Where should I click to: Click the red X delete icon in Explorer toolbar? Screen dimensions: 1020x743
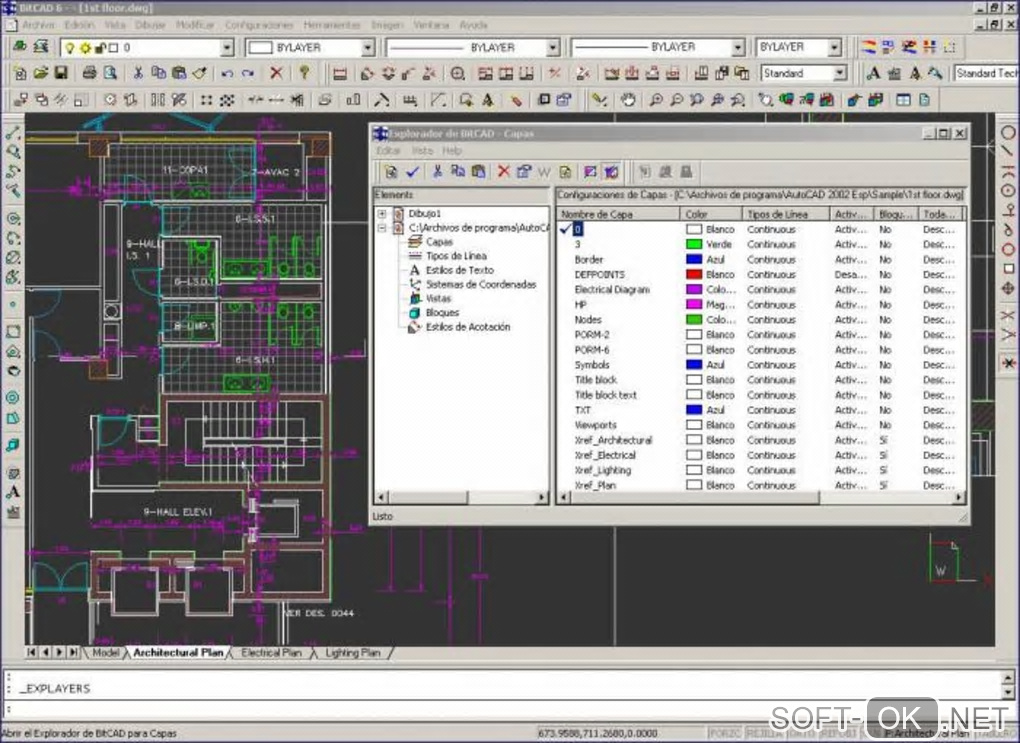[x=503, y=172]
